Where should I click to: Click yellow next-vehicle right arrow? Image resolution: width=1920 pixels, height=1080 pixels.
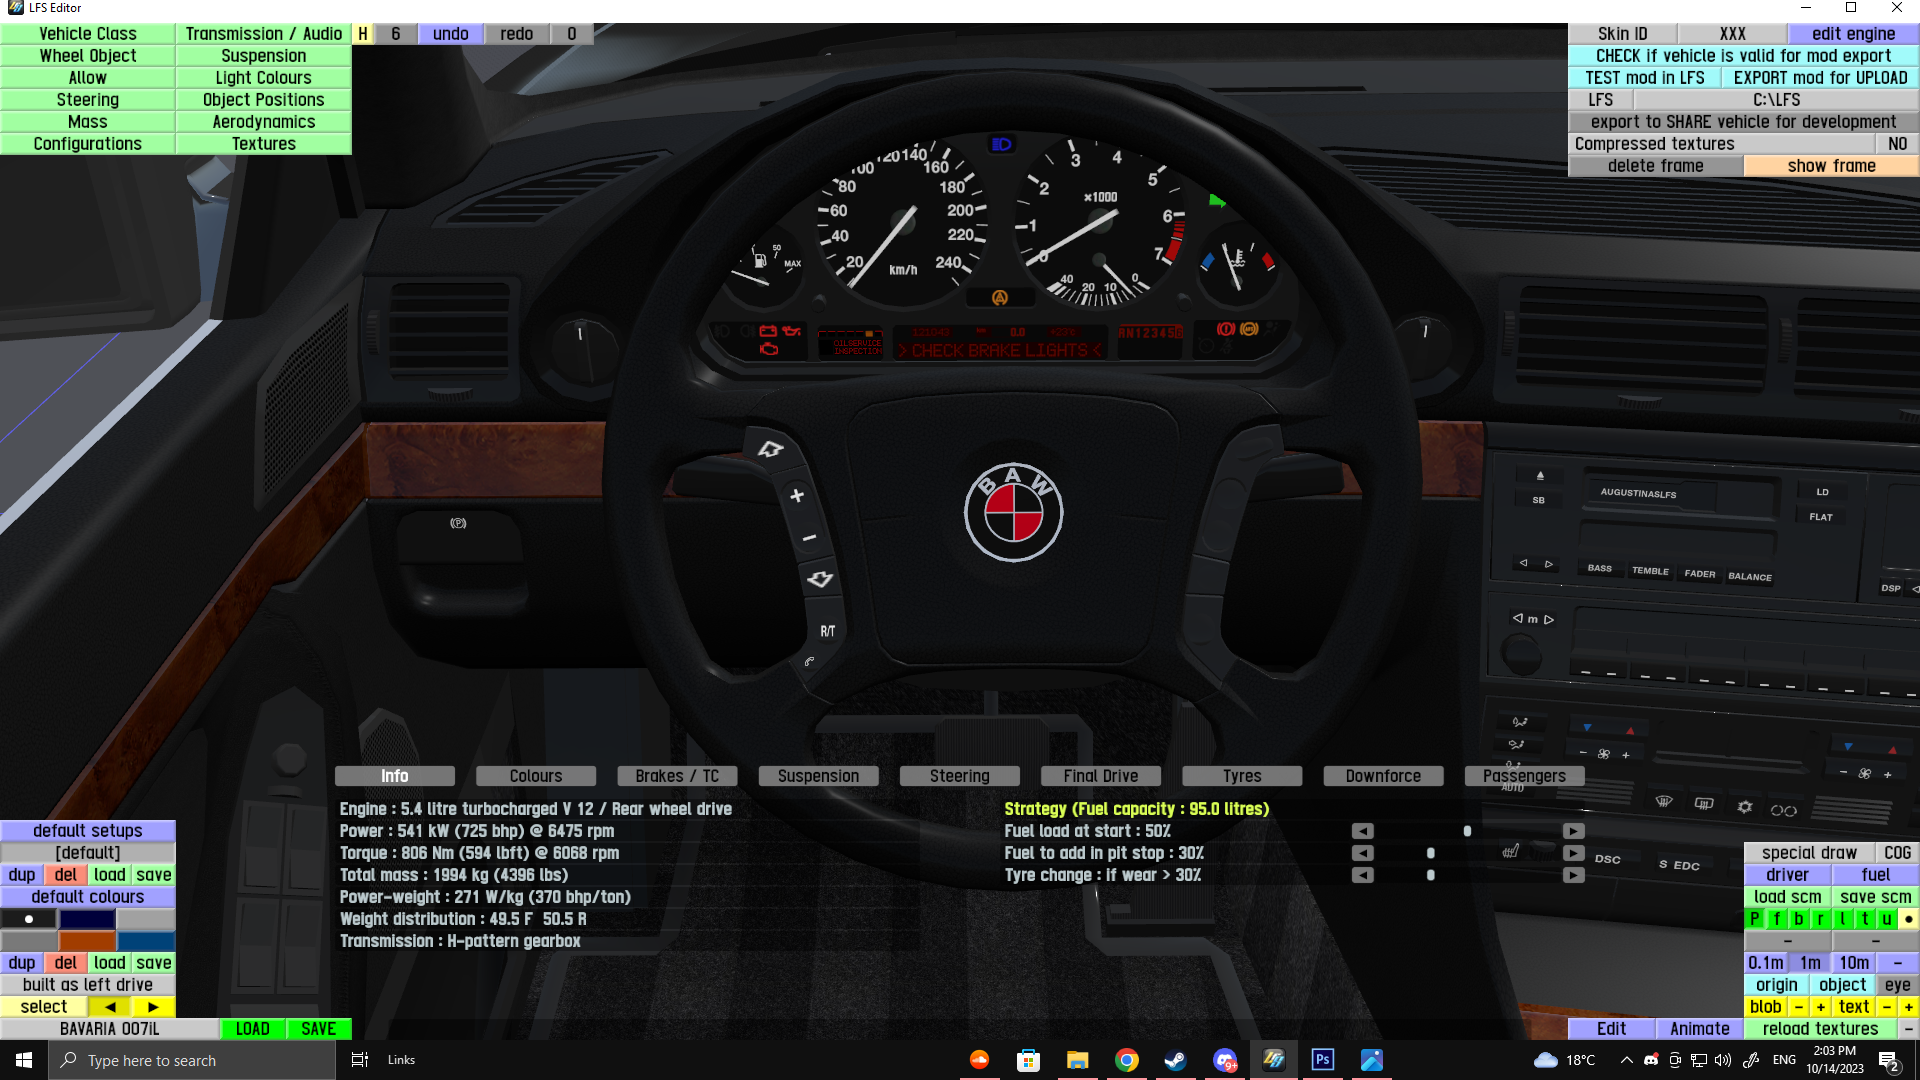[153, 1007]
